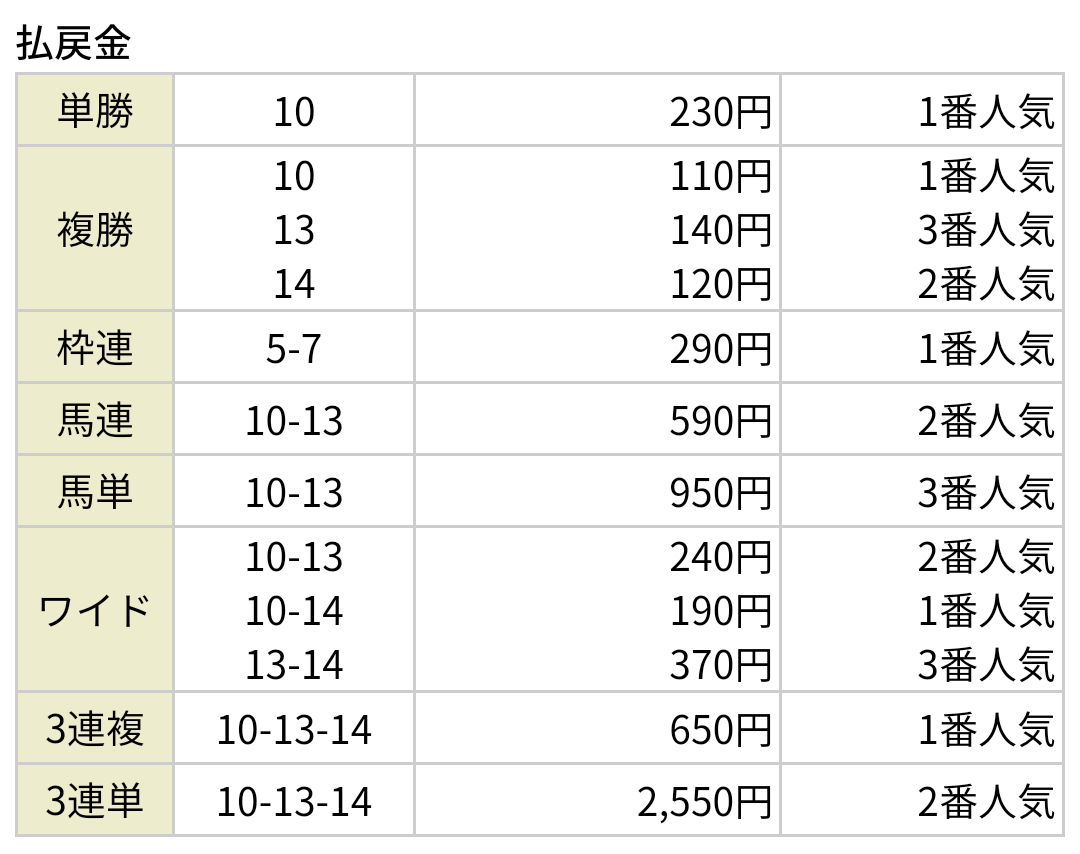Click the 2,550円 payout amount
The image size is (1080, 854).
click(x=704, y=802)
